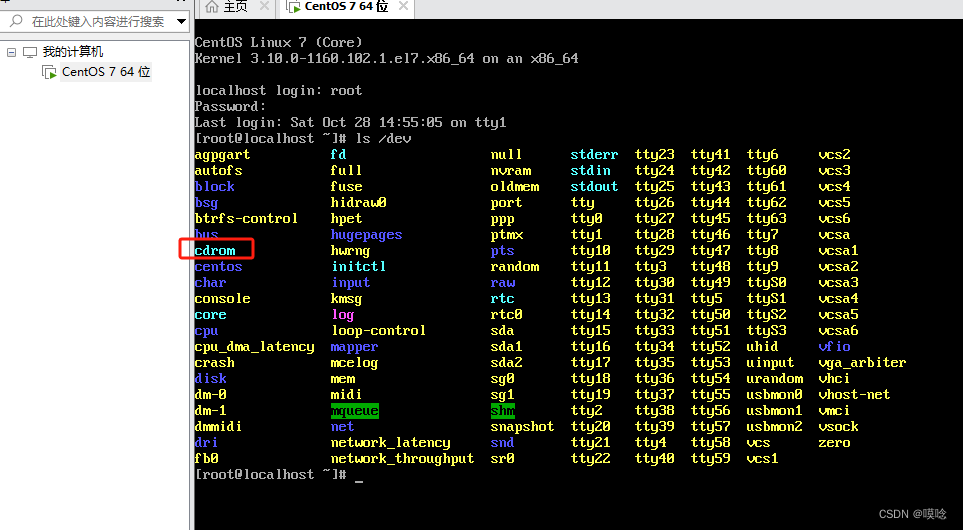Screen dimensions: 963x530
Task: Close the 主页 tab
Action: coord(264,6)
